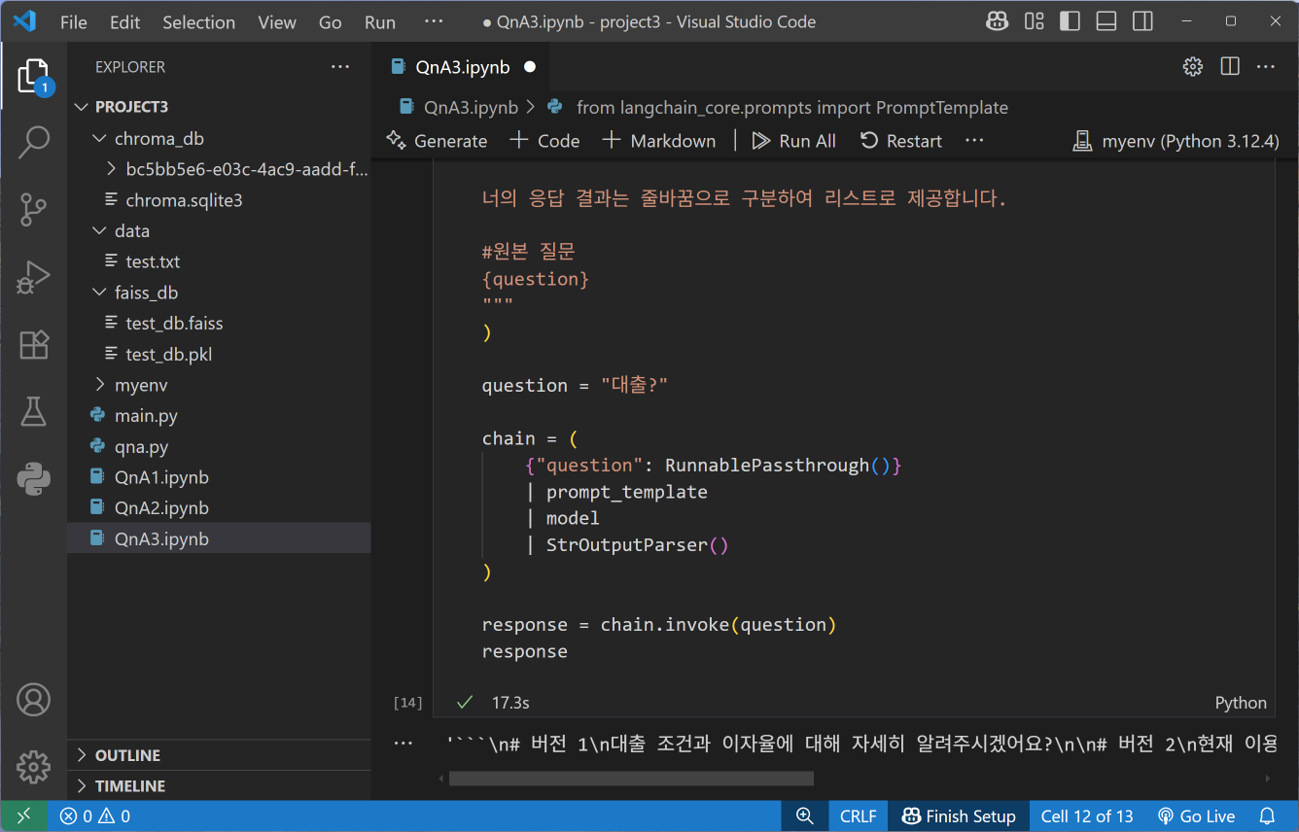Open Run and Debug view
Image resolution: width=1299 pixels, height=832 pixels.
coord(33,277)
